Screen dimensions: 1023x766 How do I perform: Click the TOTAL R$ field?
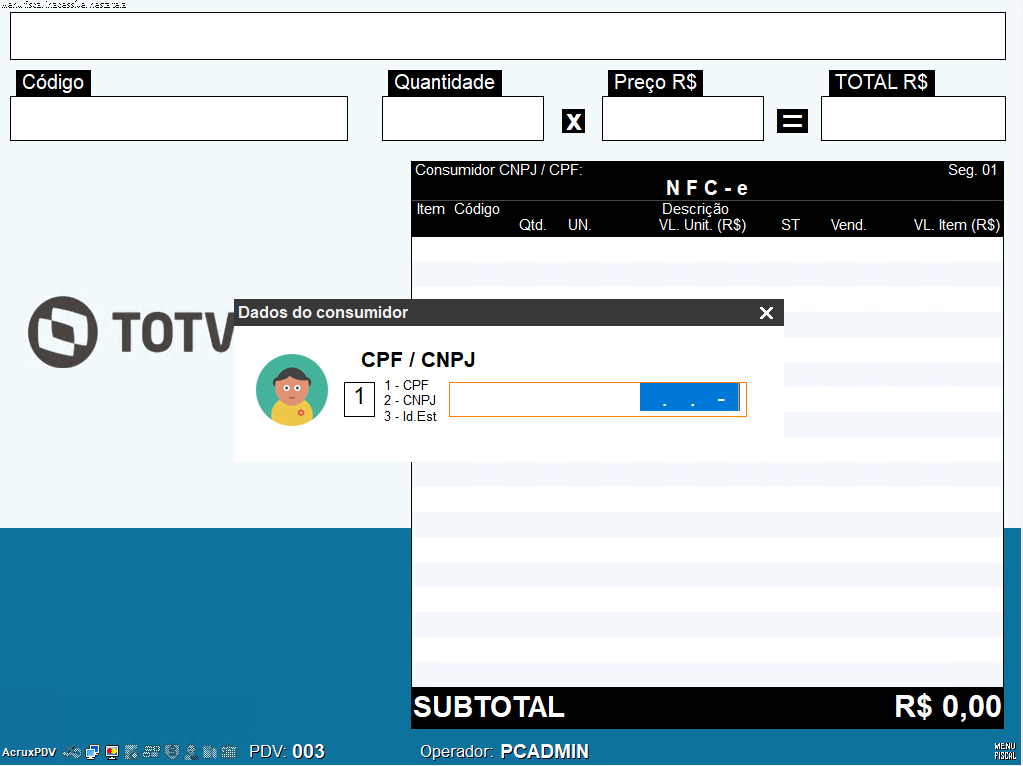tap(913, 118)
